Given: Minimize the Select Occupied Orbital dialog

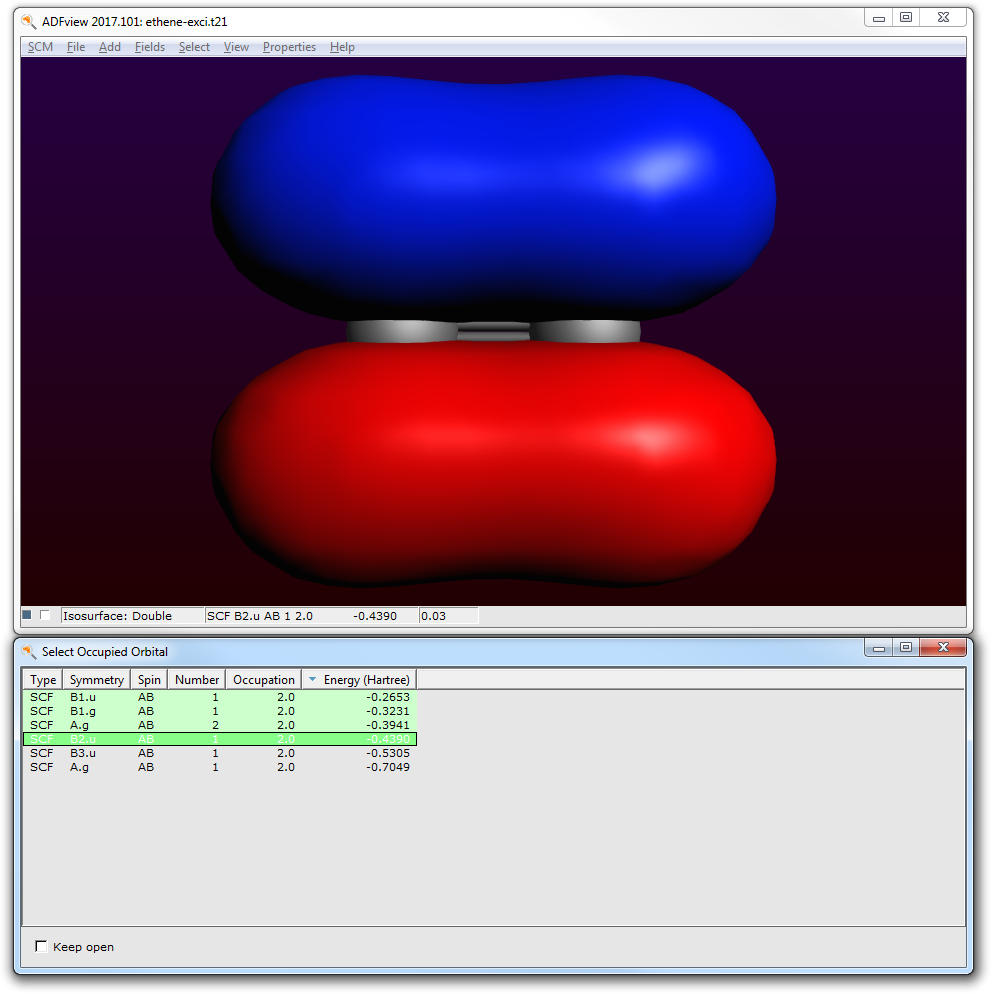Looking at the screenshot, I should (879, 647).
